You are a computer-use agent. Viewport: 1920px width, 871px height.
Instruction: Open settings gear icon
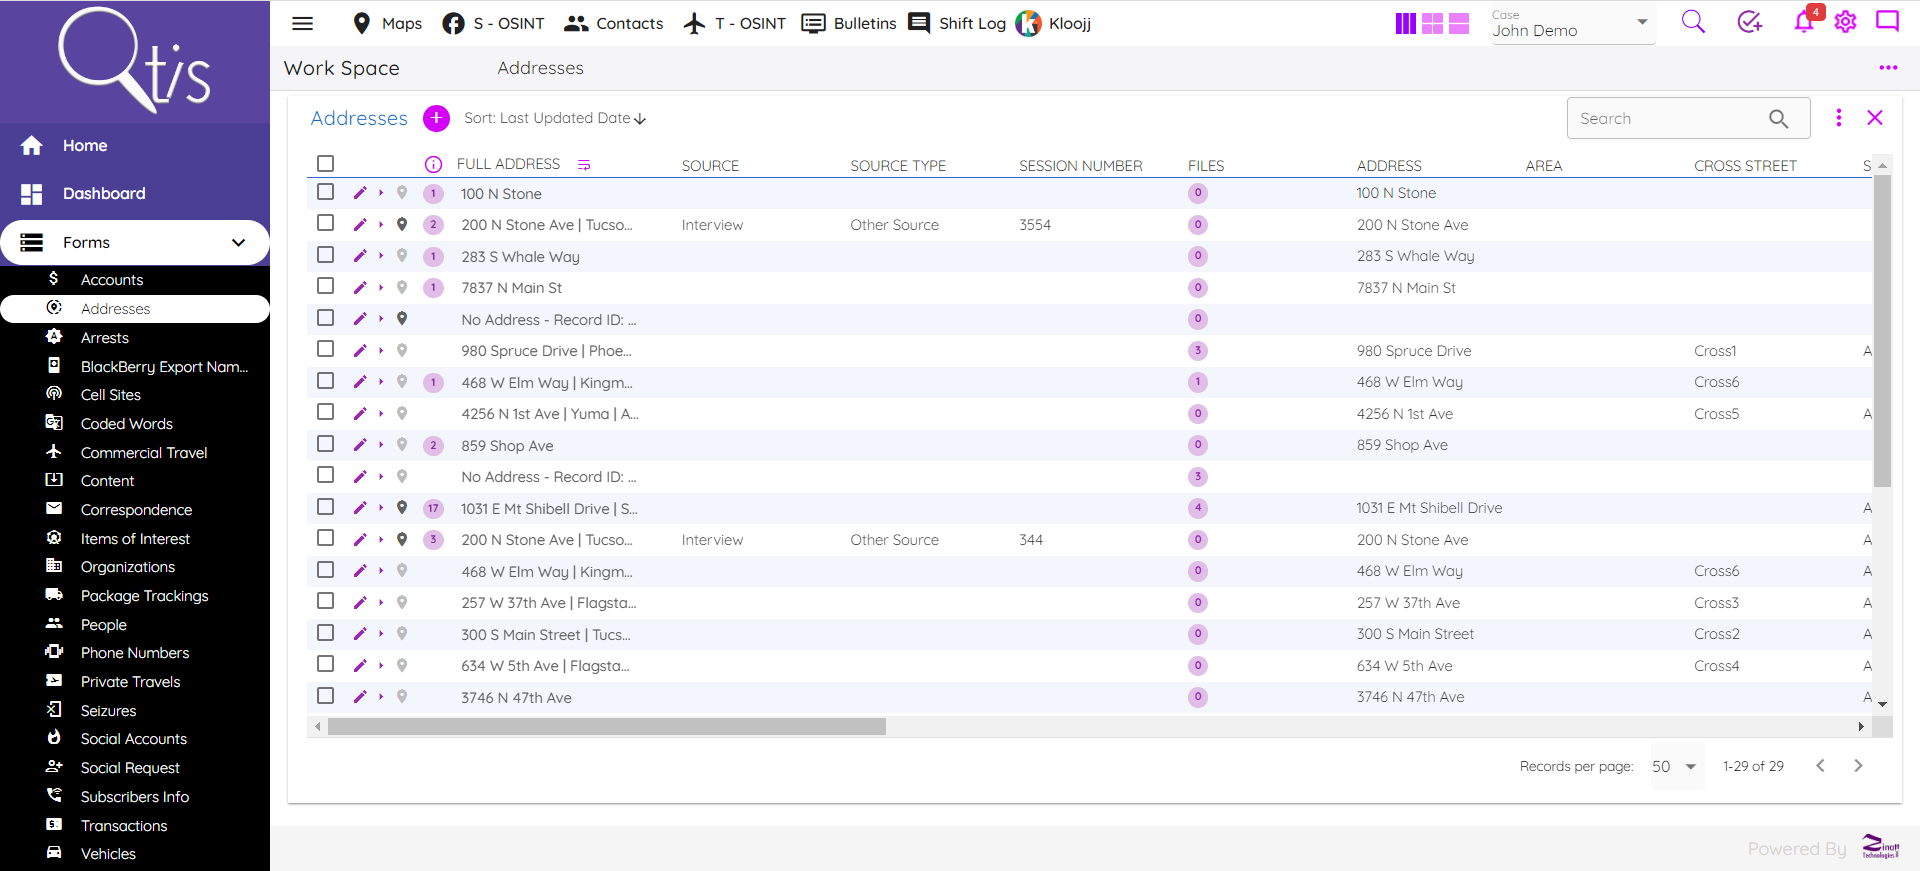coord(1846,22)
